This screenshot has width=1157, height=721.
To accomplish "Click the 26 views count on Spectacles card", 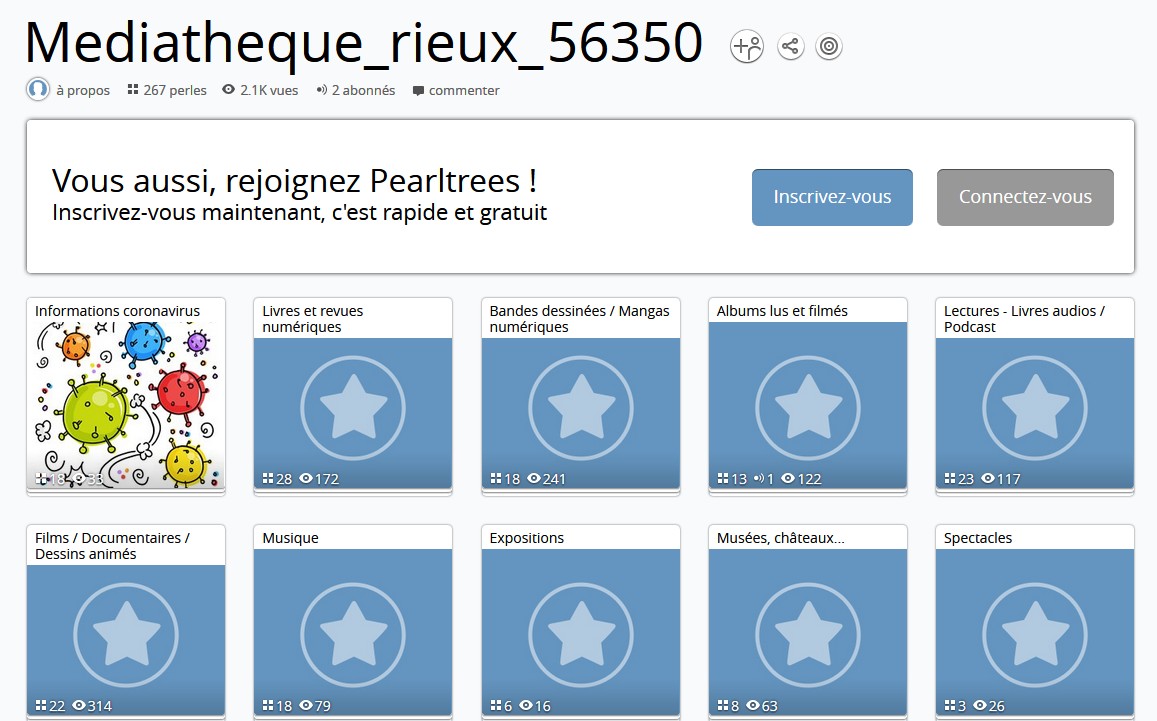I will click(989, 706).
